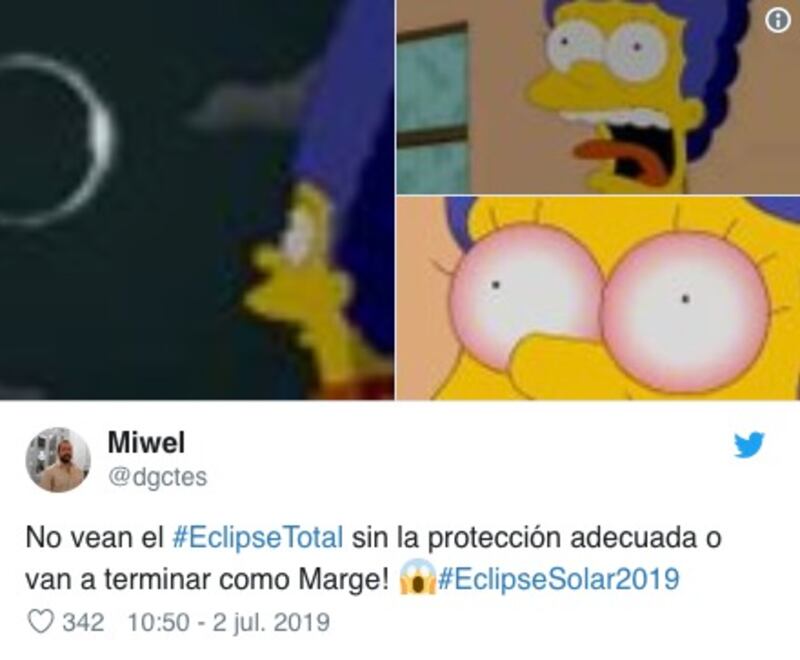Viewport: 800px width, 660px height.
Task: Open the screaming Marge image
Action: pos(598,97)
